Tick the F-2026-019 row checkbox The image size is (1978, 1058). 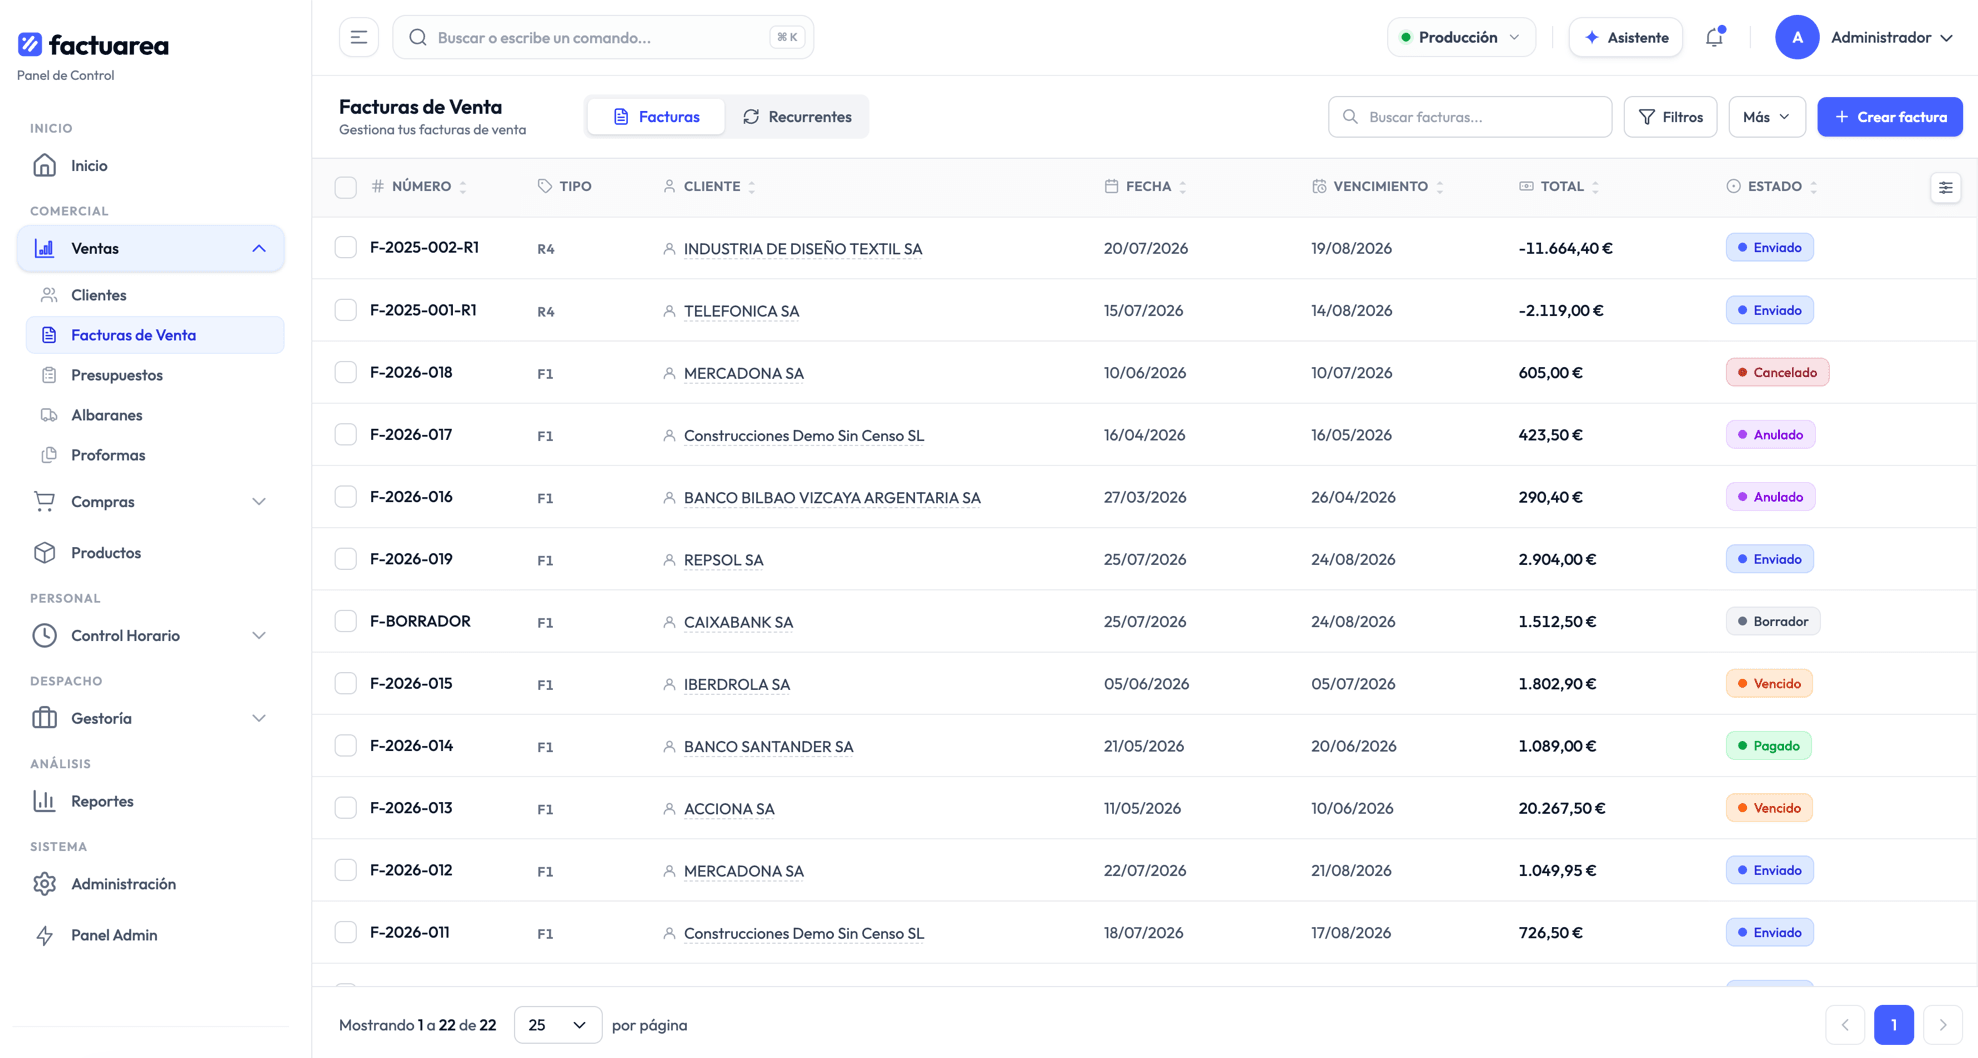[x=346, y=559]
